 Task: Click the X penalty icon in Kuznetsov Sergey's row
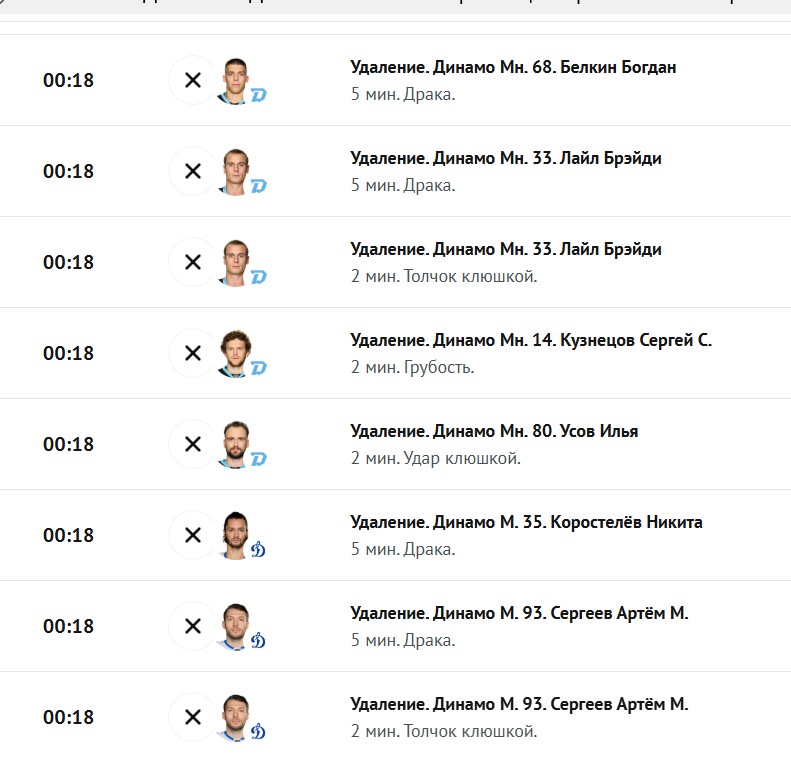tap(193, 353)
